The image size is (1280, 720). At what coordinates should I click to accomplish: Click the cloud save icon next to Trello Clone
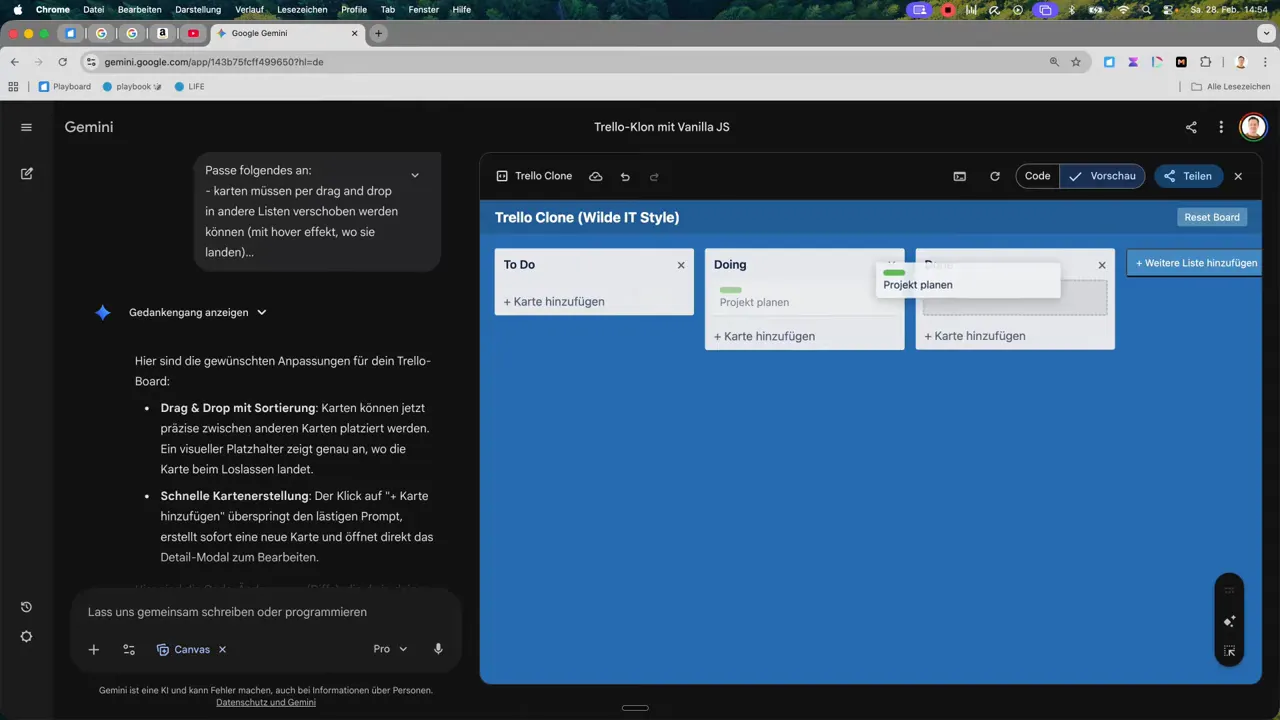595,176
